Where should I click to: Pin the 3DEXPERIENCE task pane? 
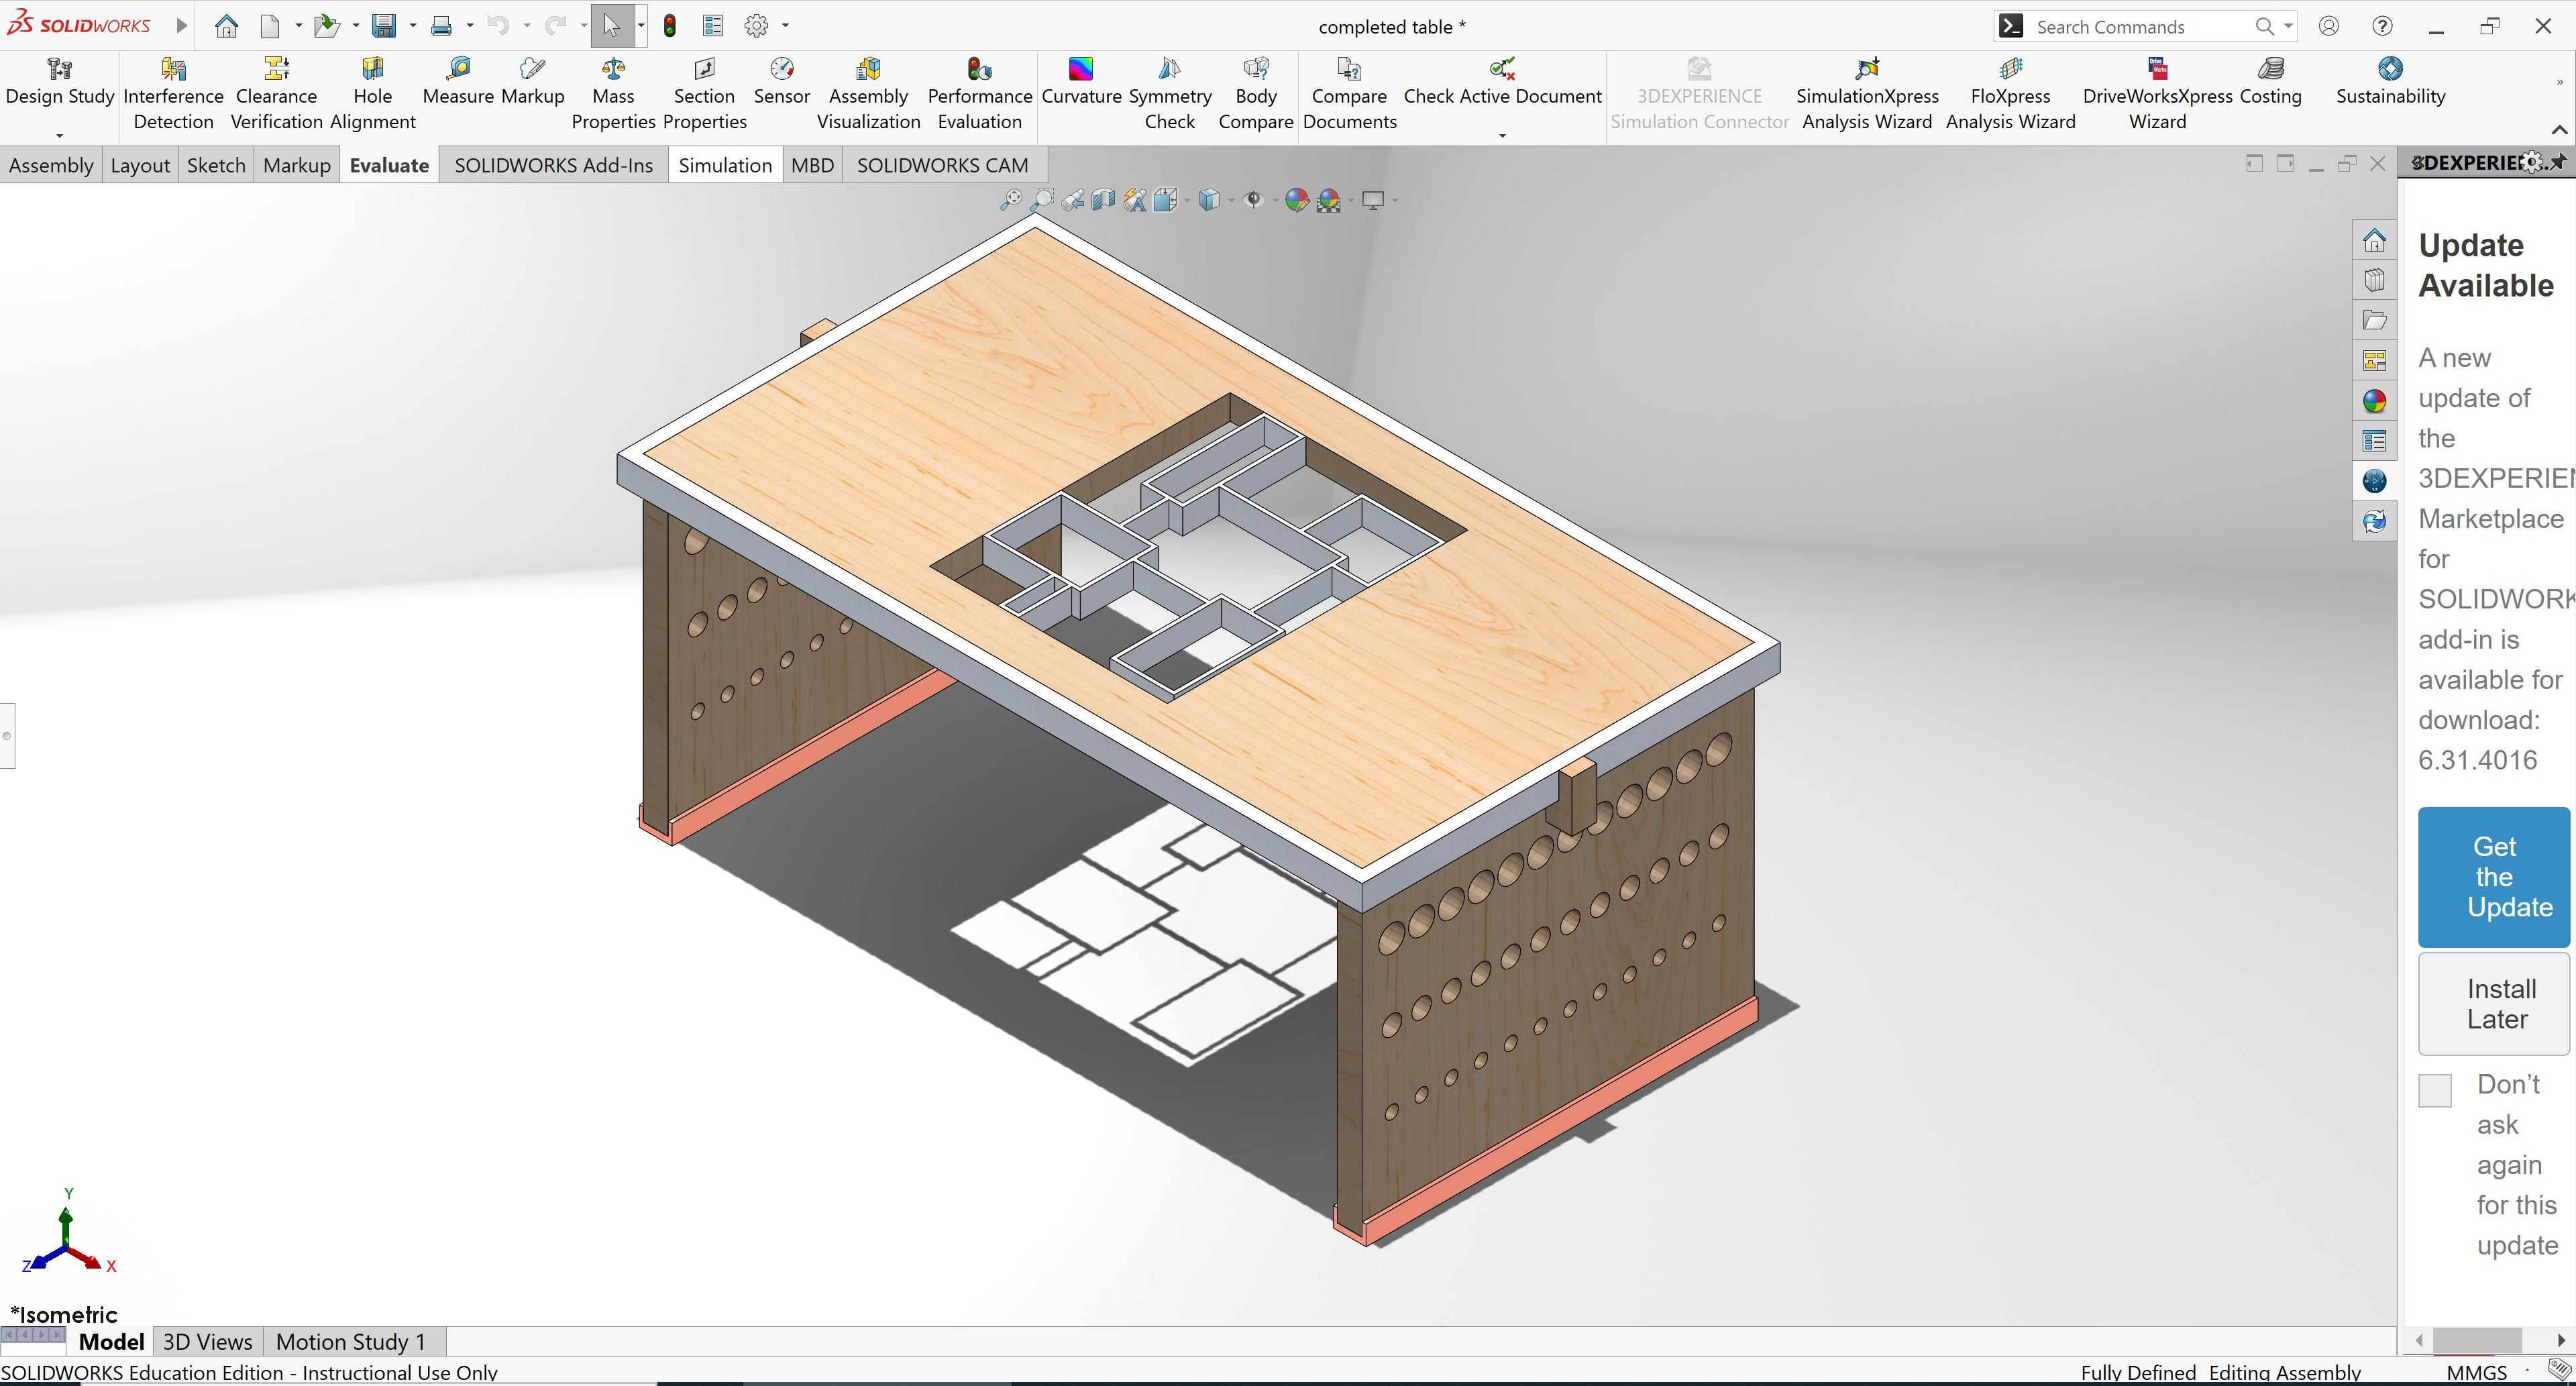point(2557,162)
